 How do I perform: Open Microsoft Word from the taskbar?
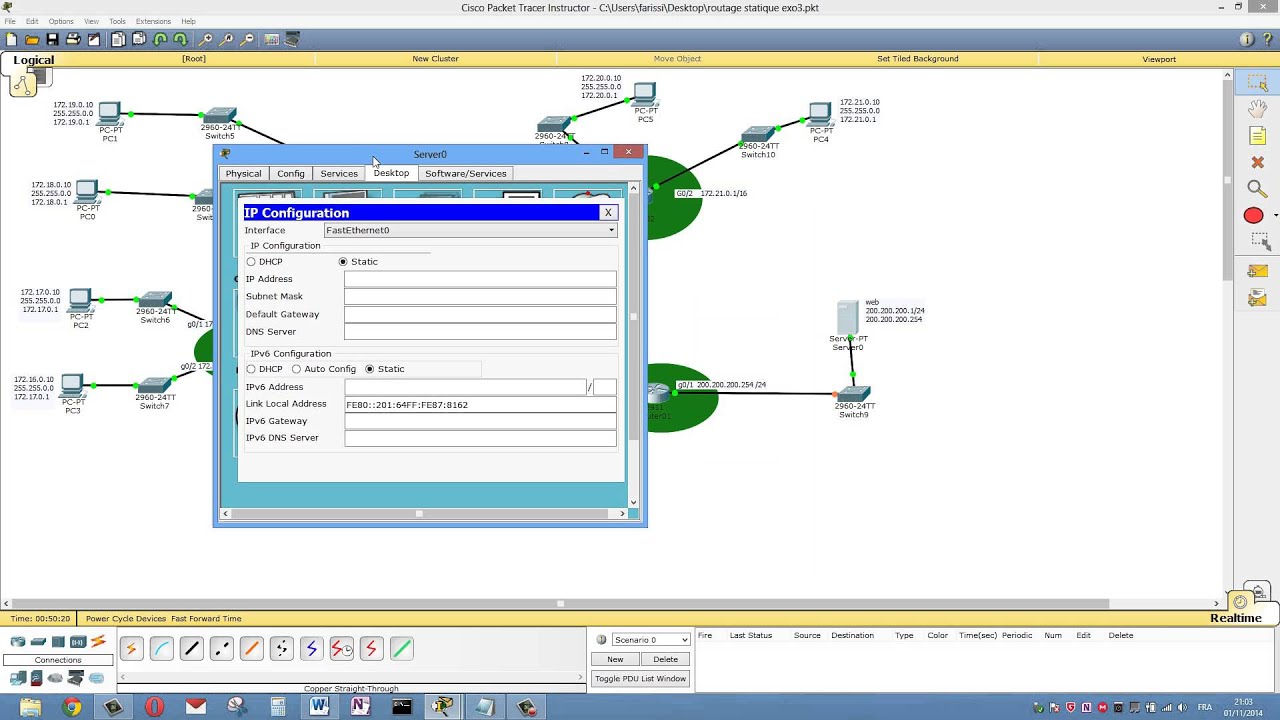319,707
